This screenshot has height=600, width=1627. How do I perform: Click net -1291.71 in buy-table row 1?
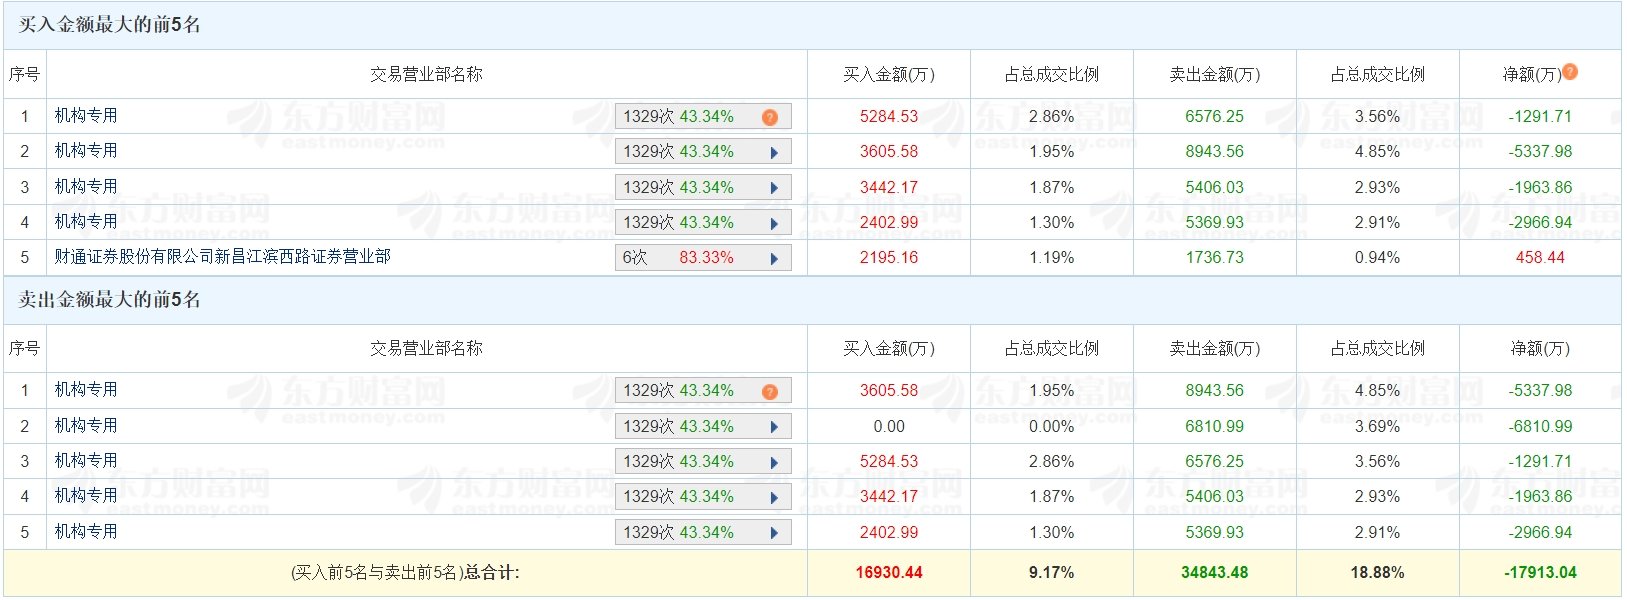1540,117
